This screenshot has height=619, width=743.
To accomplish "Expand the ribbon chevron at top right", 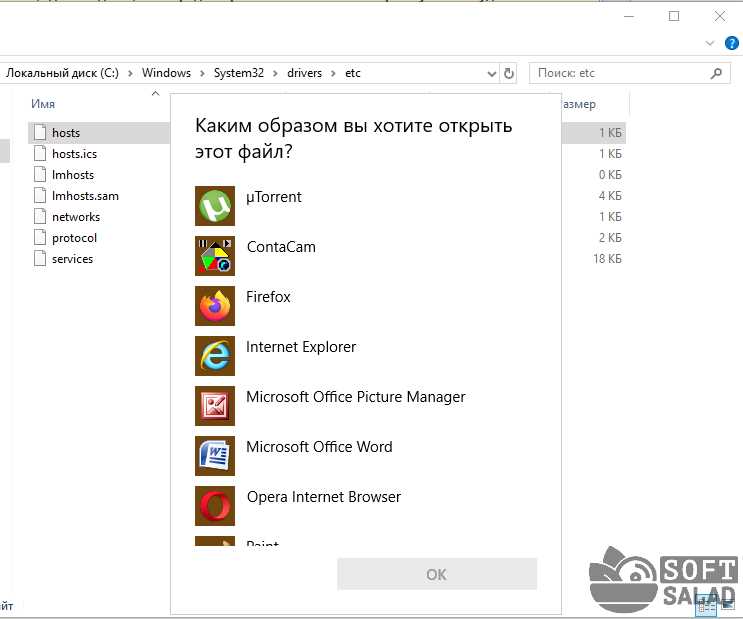I will click(x=711, y=44).
